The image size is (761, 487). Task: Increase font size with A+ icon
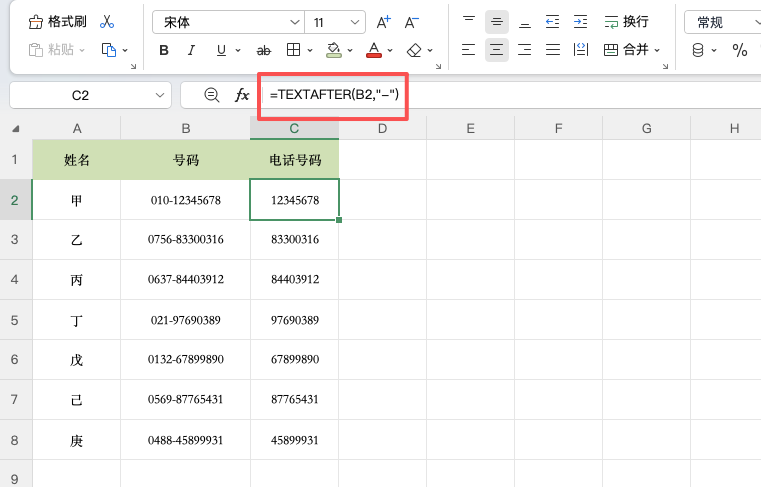tap(383, 22)
